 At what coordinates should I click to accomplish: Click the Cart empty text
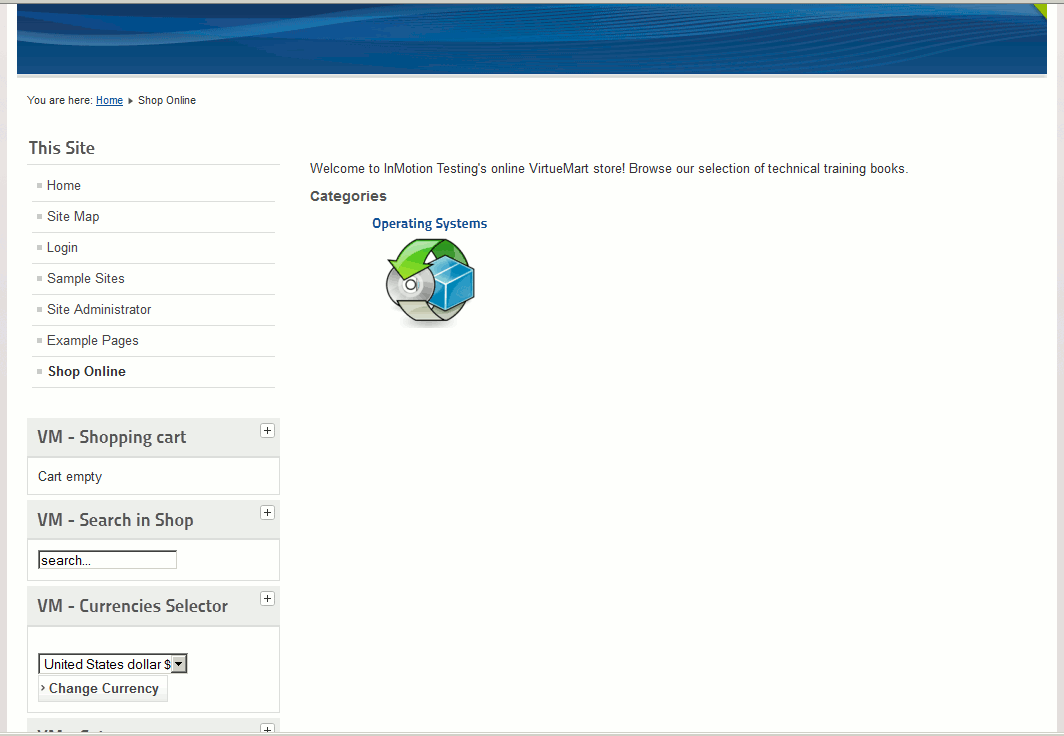[x=70, y=476]
